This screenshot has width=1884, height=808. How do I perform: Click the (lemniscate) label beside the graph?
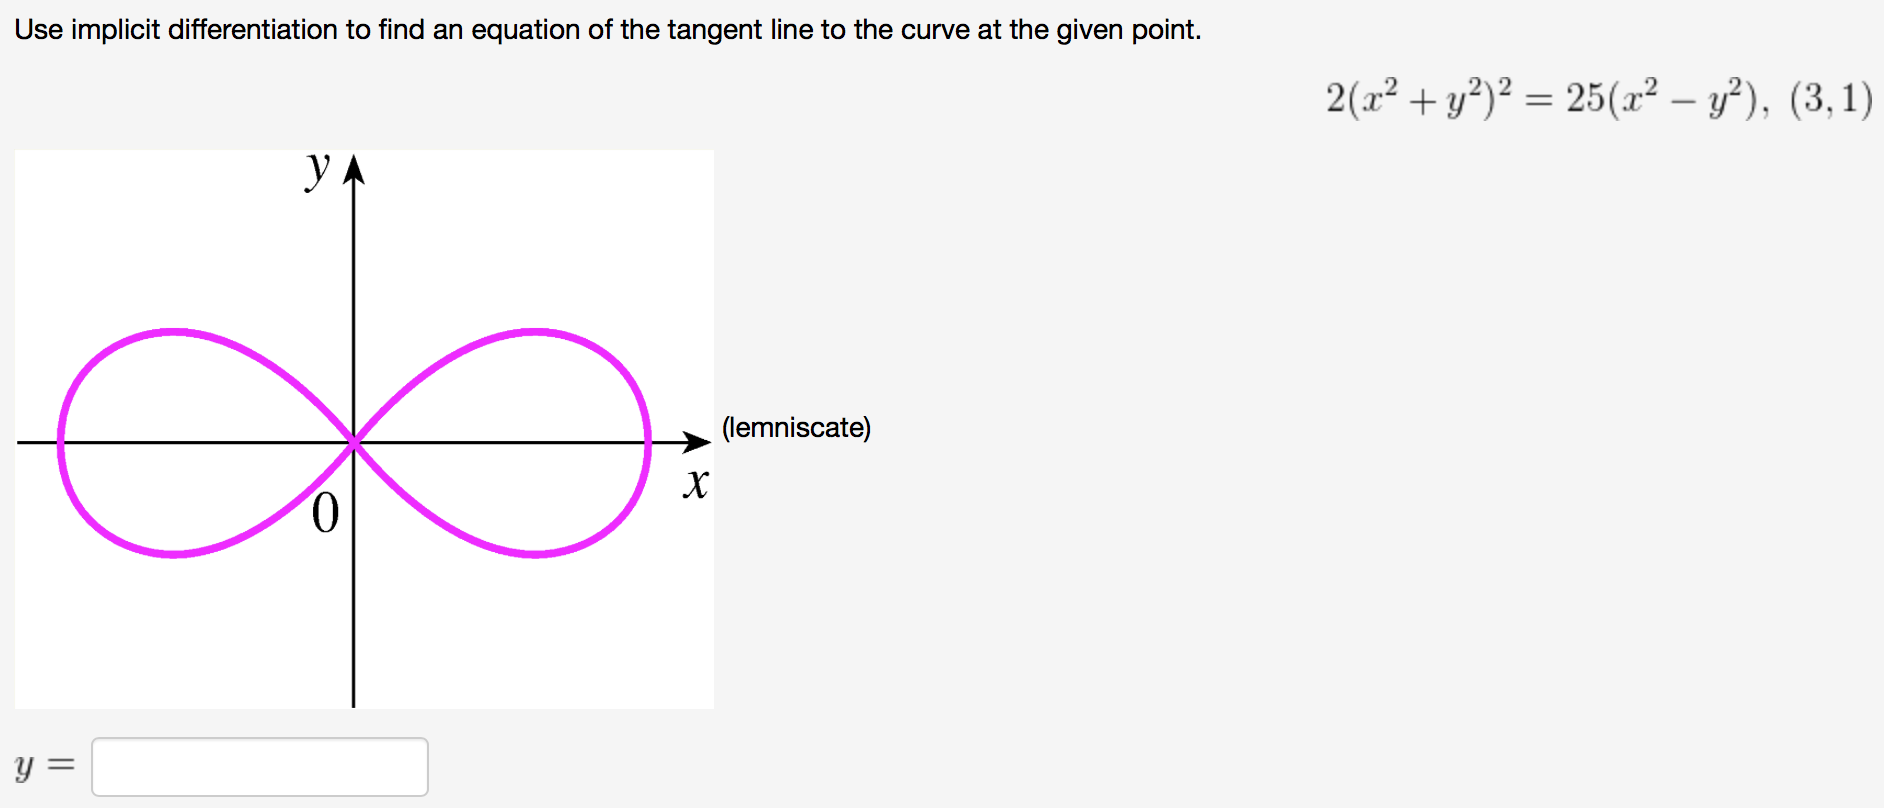[x=796, y=428]
